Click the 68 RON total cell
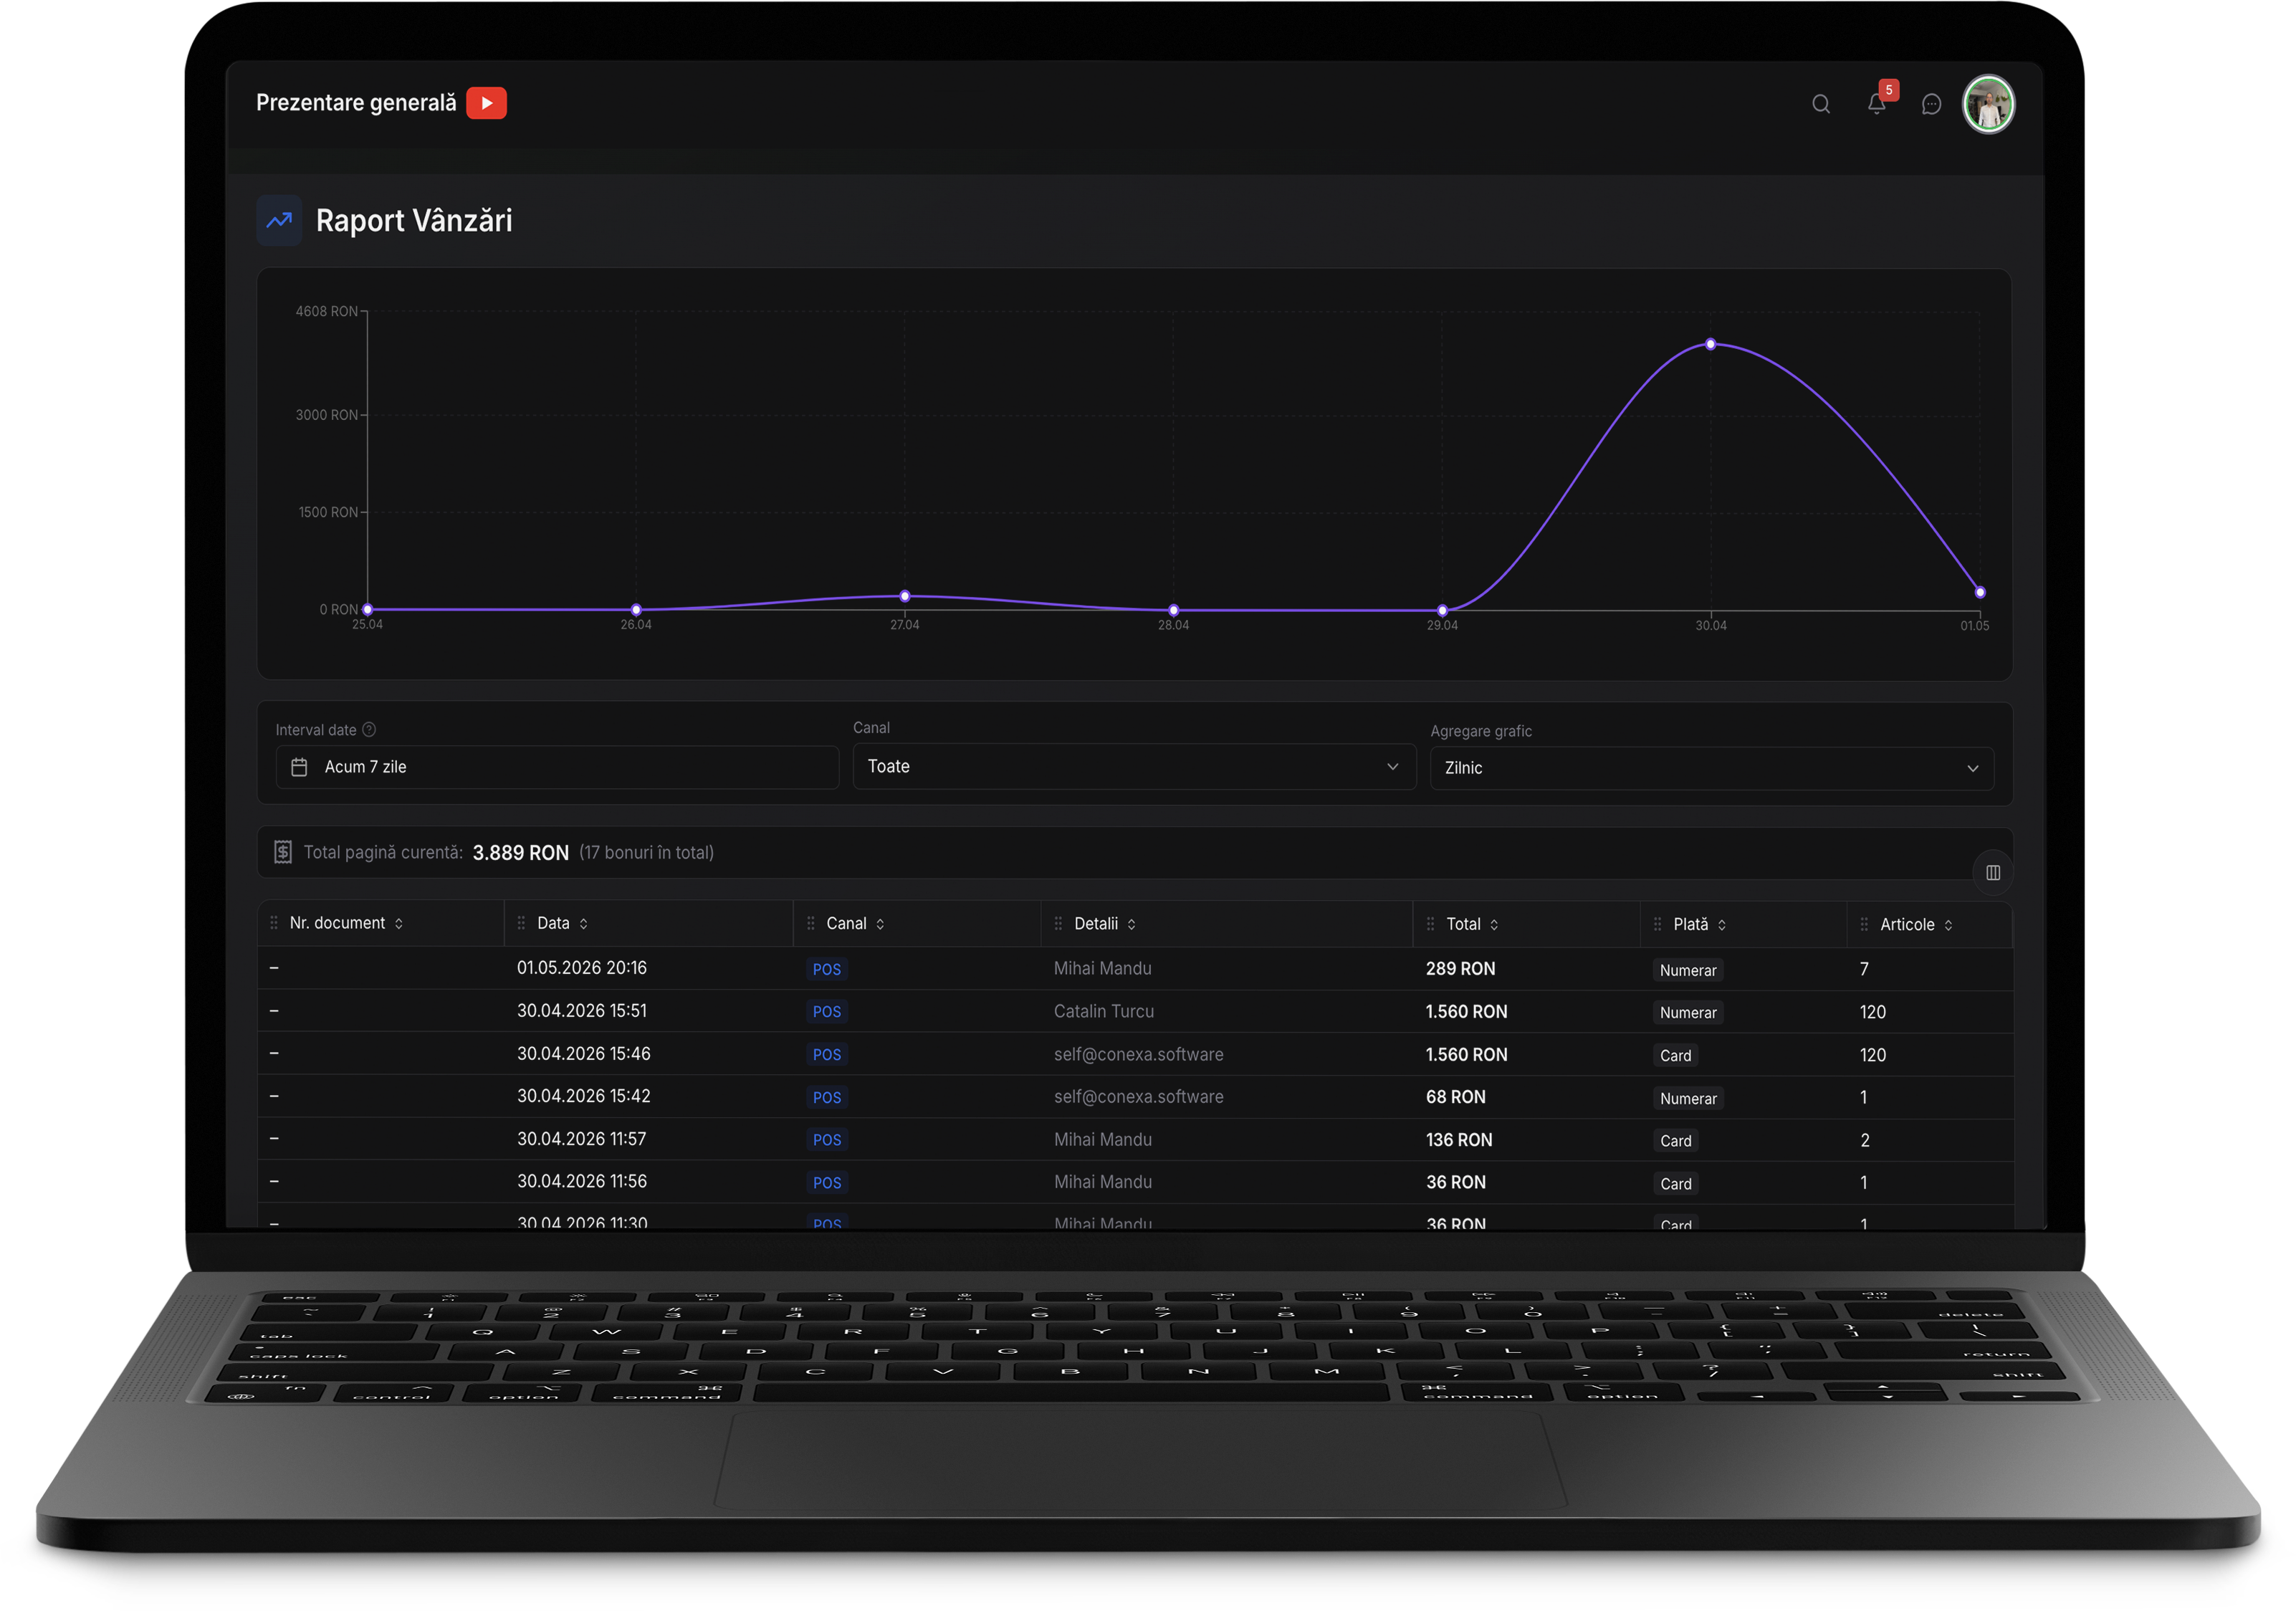This screenshot has height=1611, width=2296. (x=1455, y=1098)
